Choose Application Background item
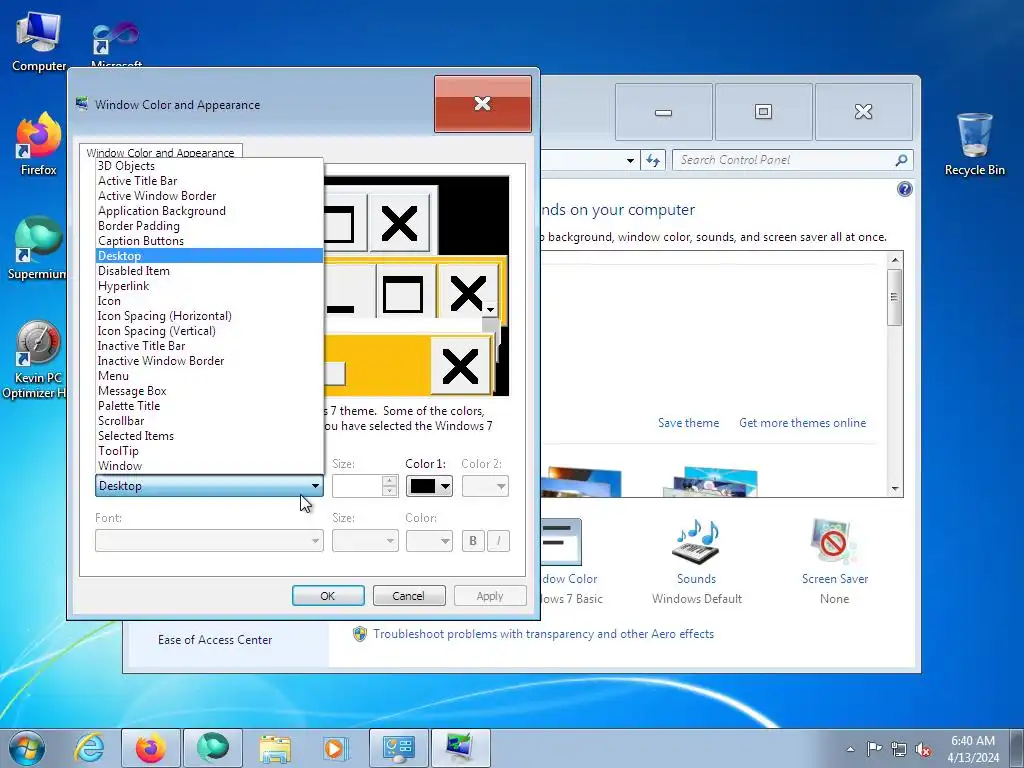1024x768 pixels. pos(209,211)
